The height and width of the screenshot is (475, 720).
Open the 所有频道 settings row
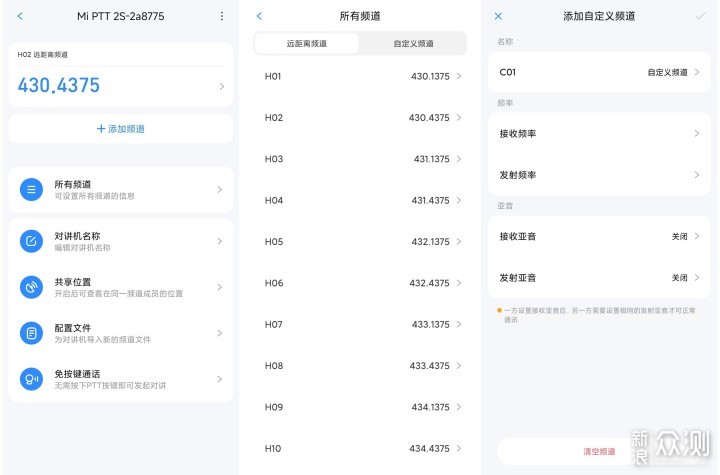click(x=121, y=189)
